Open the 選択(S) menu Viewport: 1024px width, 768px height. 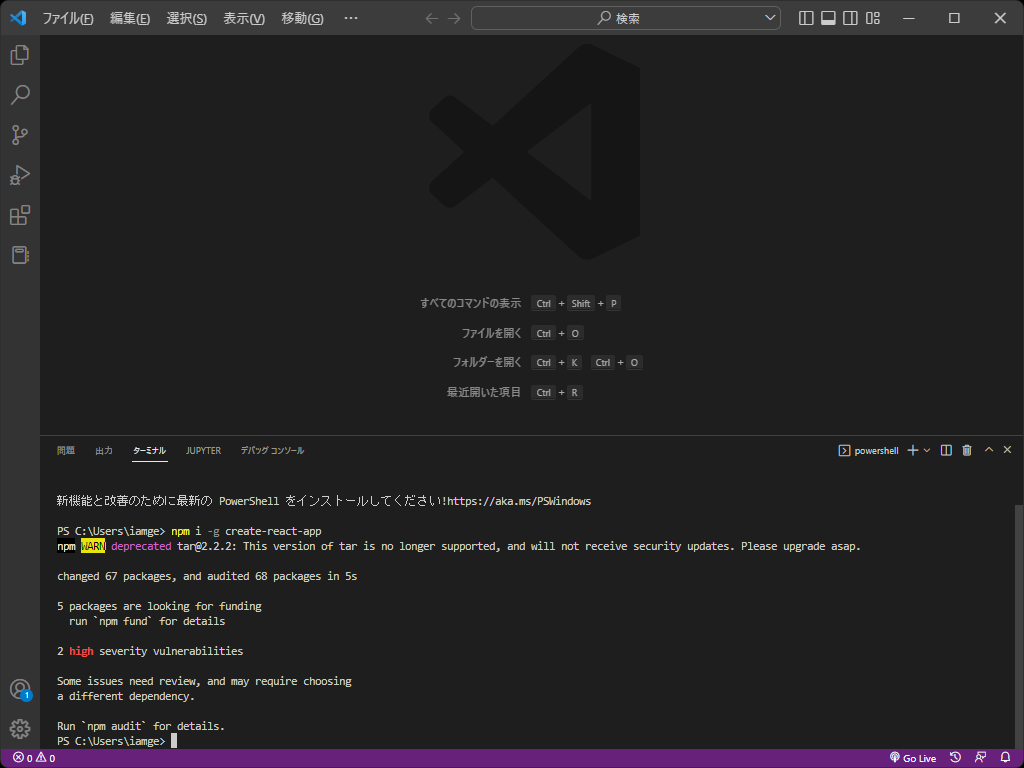click(x=187, y=18)
